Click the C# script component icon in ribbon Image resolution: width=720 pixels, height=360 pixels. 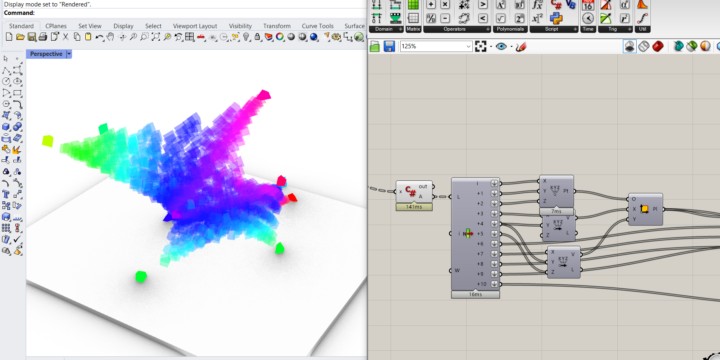pyautogui.click(x=556, y=5)
